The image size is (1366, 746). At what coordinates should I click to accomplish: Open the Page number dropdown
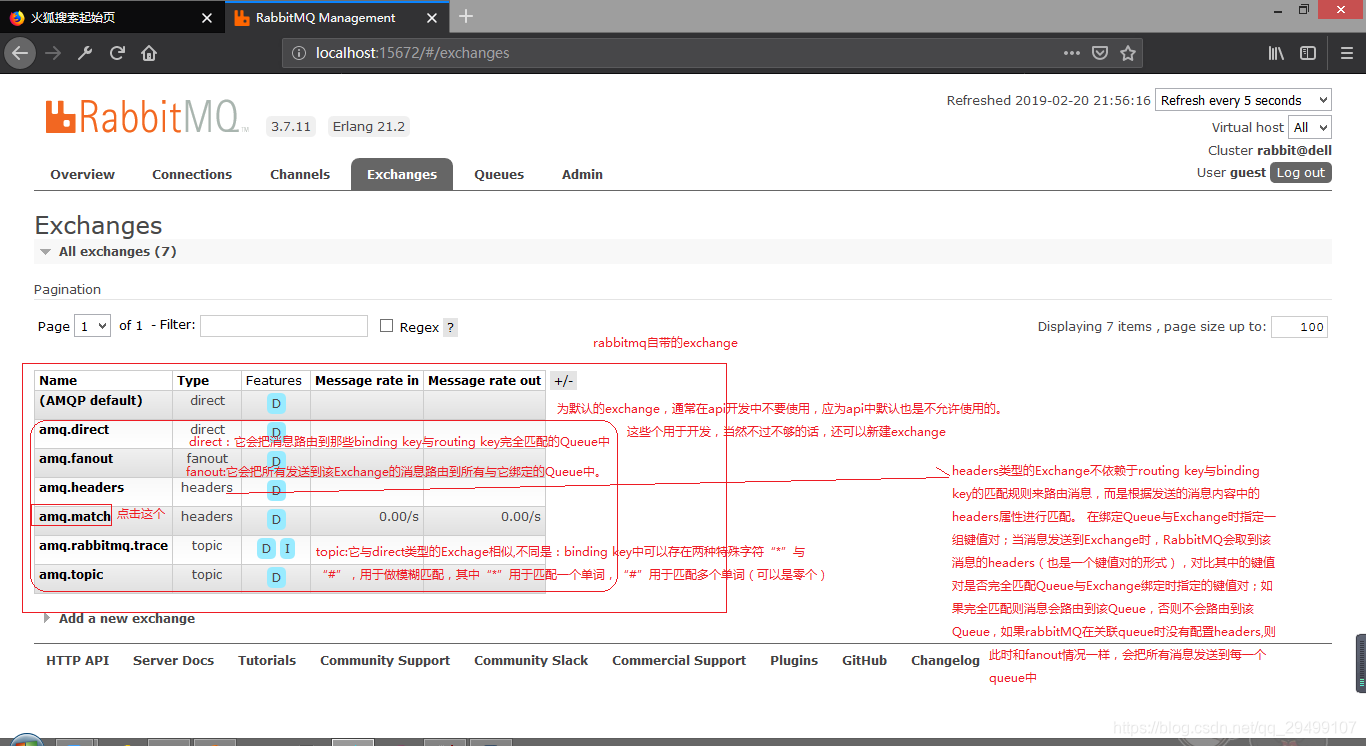(x=93, y=325)
